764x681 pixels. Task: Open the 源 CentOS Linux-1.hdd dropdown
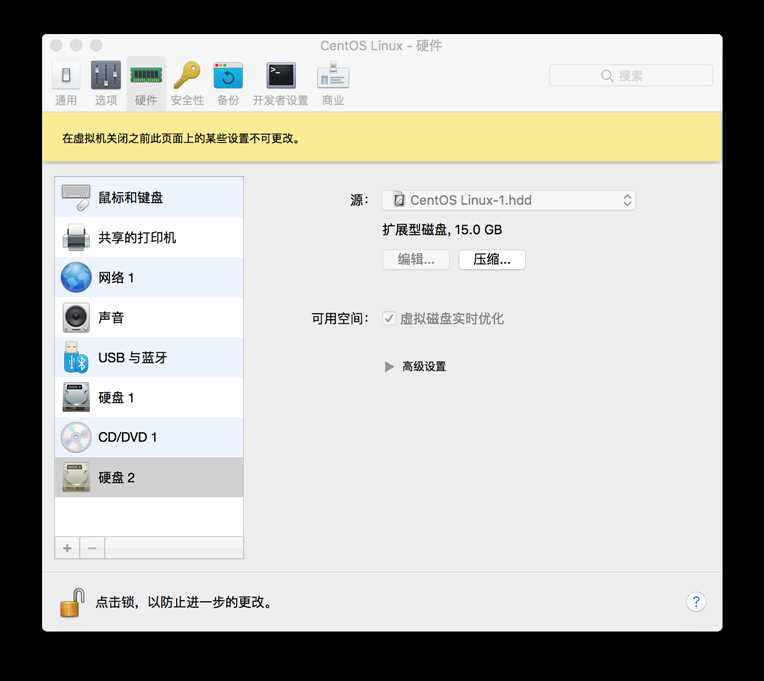[x=509, y=200]
